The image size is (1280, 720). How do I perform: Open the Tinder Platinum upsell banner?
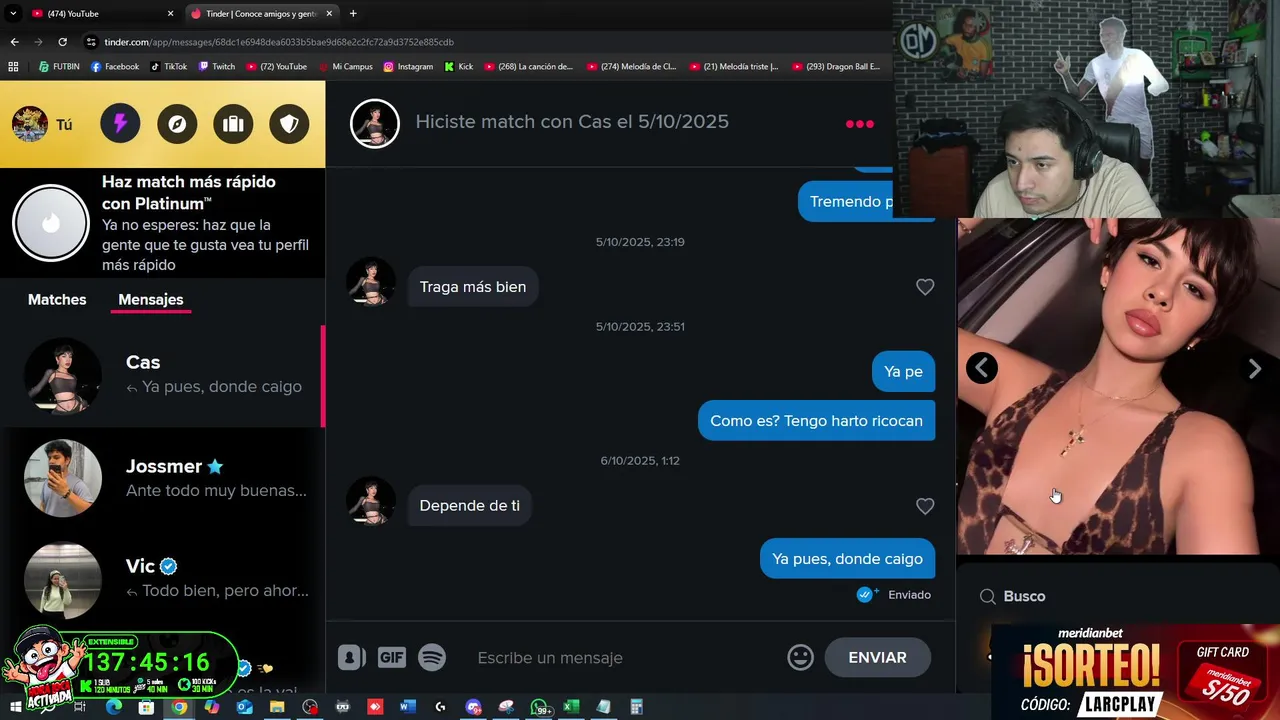pos(162,223)
